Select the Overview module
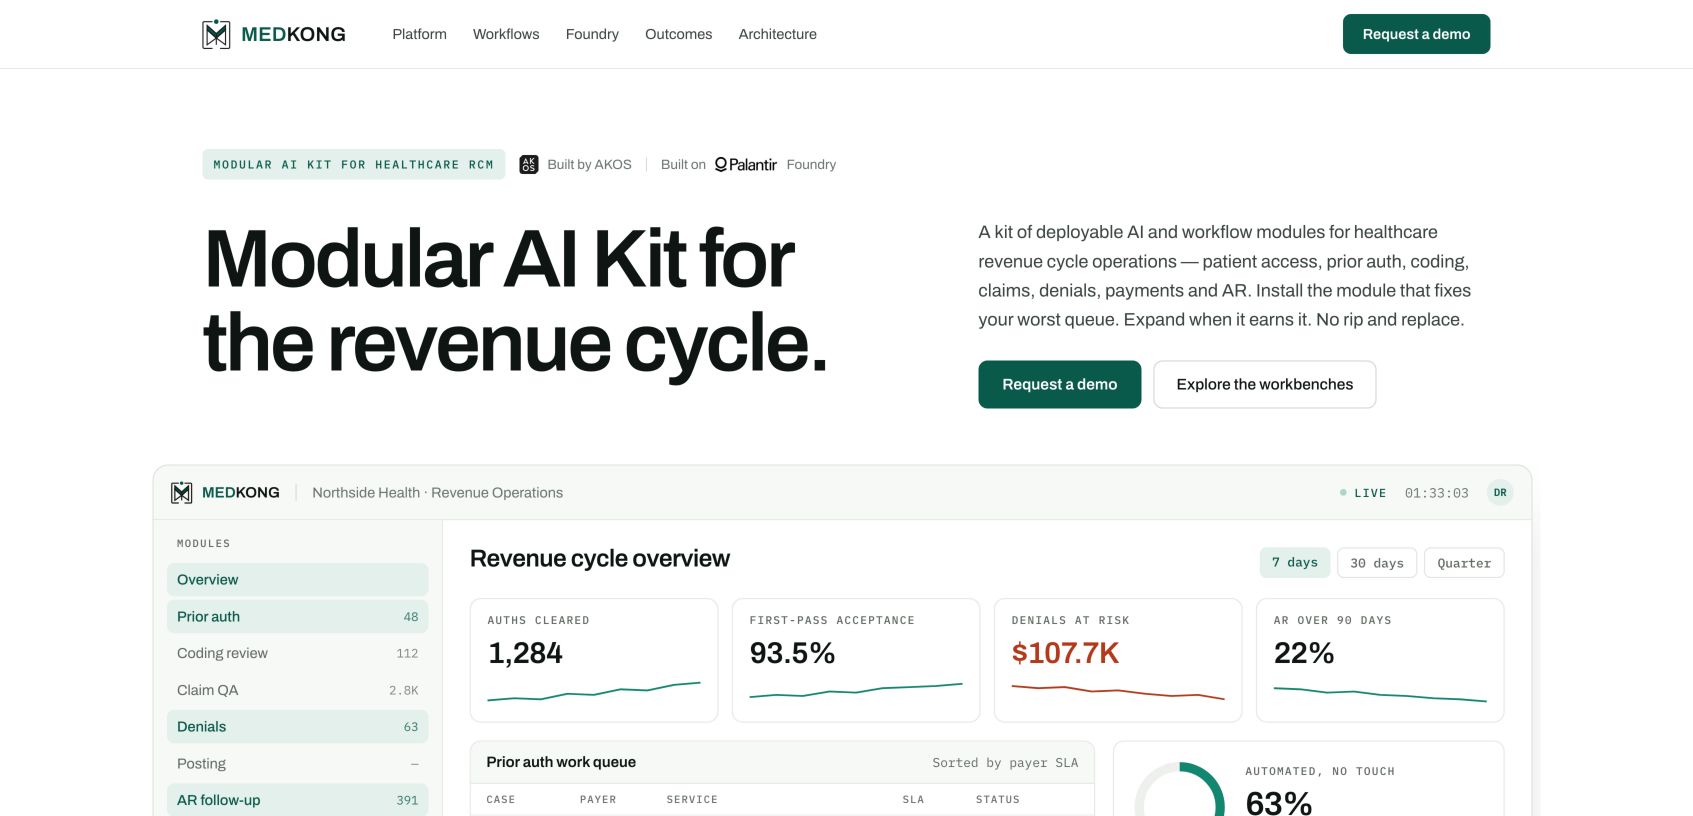This screenshot has height=816, width=1693. click(298, 580)
